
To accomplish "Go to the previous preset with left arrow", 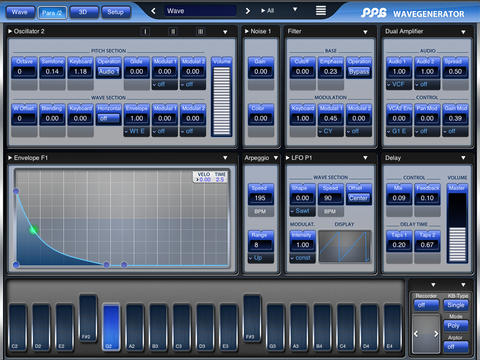I will coord(153,11).
